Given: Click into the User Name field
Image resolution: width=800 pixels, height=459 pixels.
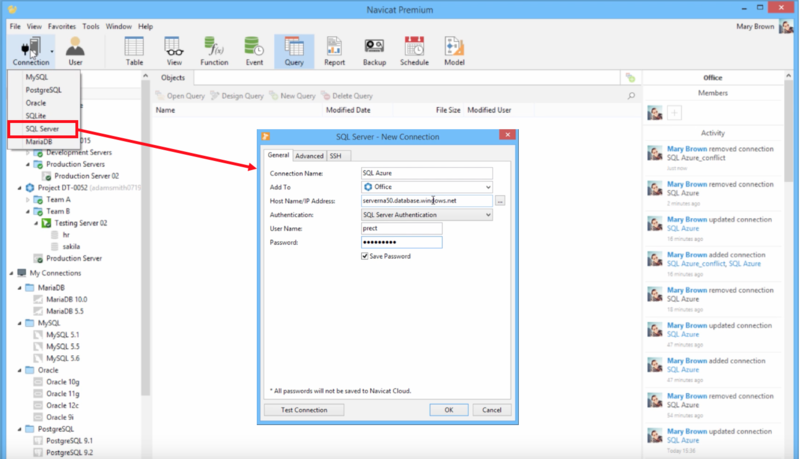Looking at the screenshot, I should [x=402, y=228].
